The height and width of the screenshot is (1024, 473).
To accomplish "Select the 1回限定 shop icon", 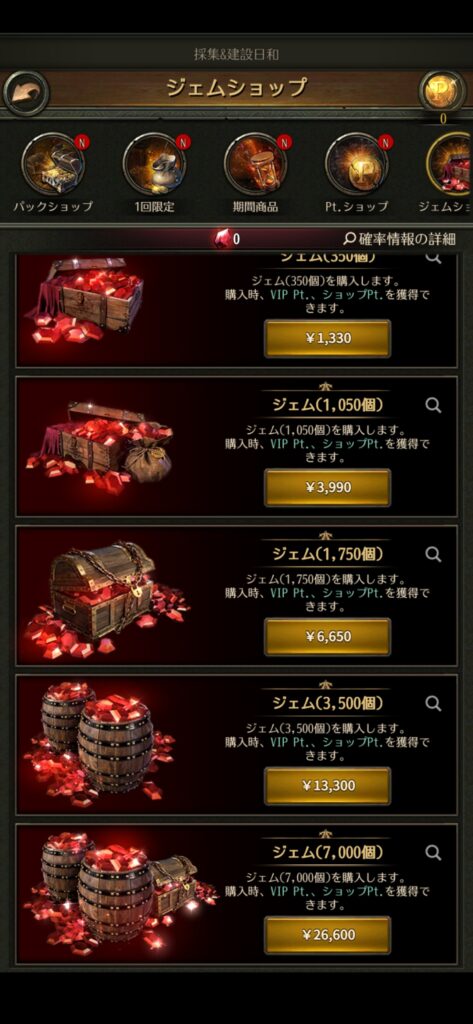I will pos(154,164).
